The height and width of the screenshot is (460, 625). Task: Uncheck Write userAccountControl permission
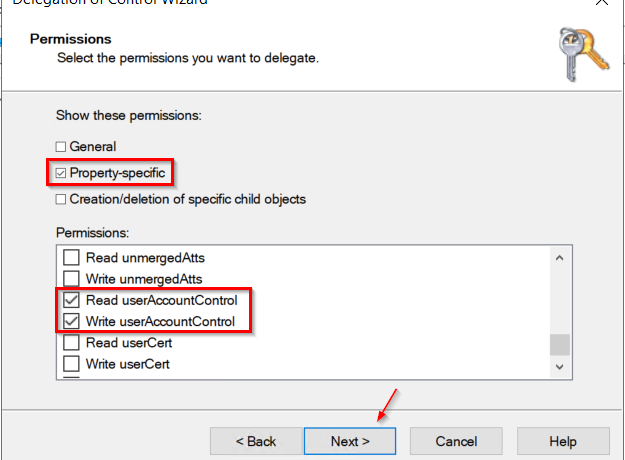point(71,321)
